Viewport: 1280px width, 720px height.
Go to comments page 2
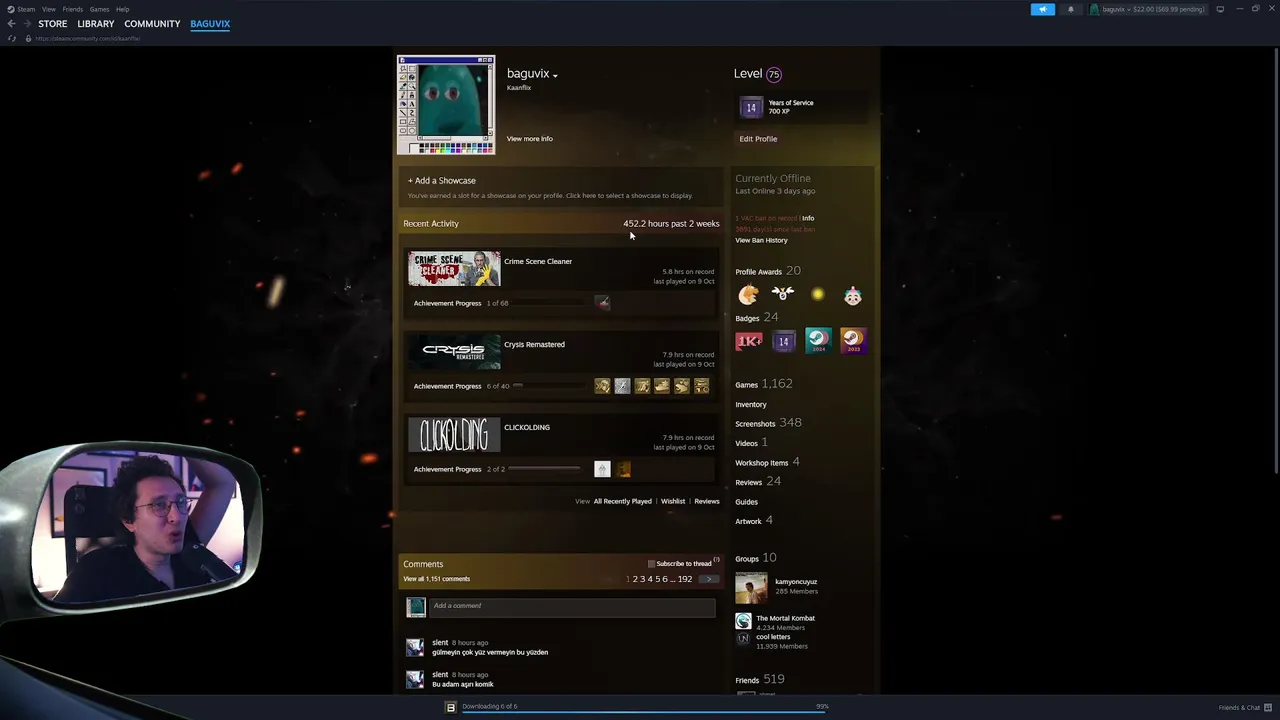click(x=635, y=579)
